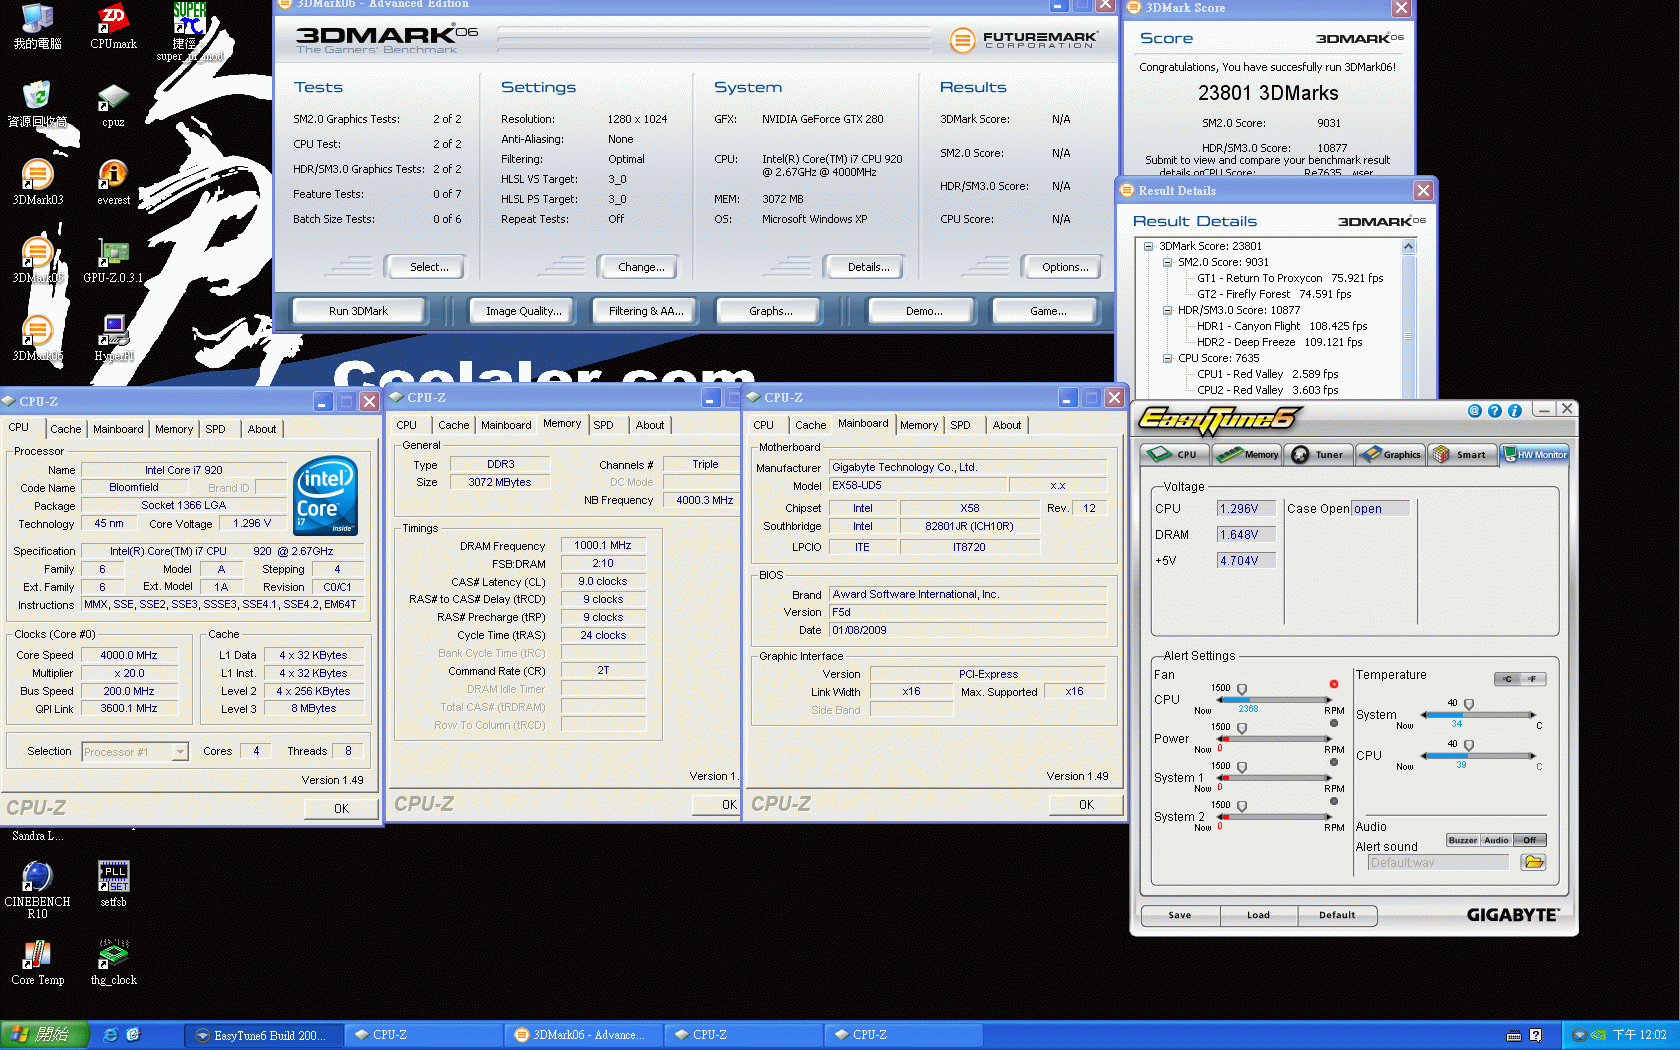Viewport: 1680px width, 1050px height.
Task: Open the HW Monitor tab in EasyTune6
Action: (x=1535, y=454)
